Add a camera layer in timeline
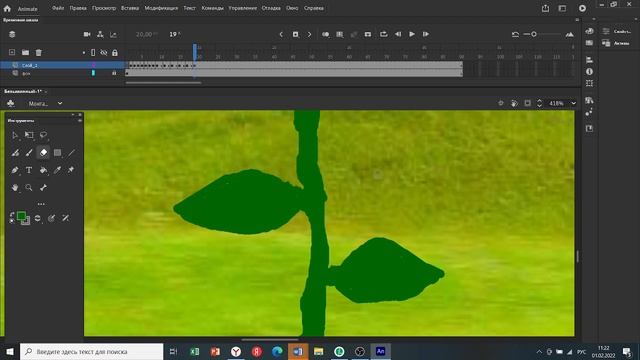Image resolution: width=640 pixels, height=360 pixels. [x=87, y=35]
